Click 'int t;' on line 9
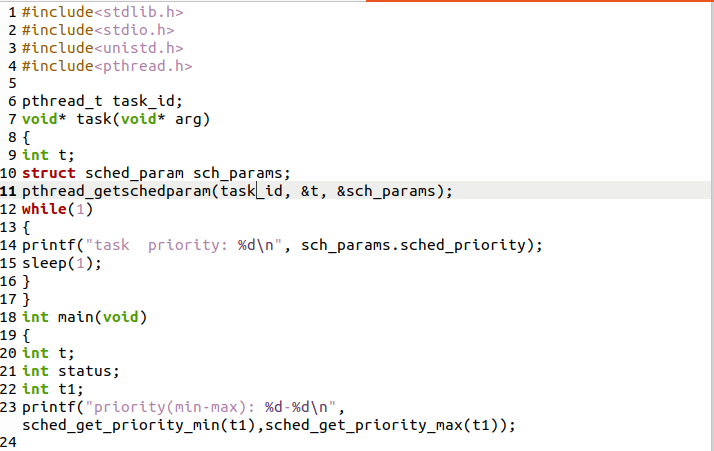 click(x=48, y=155)
